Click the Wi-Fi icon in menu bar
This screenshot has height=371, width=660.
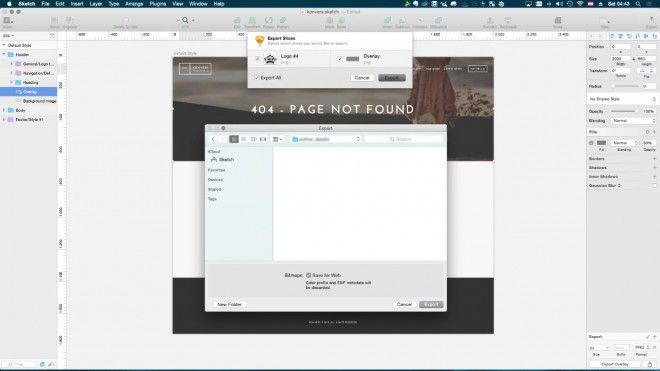(580, 4)
